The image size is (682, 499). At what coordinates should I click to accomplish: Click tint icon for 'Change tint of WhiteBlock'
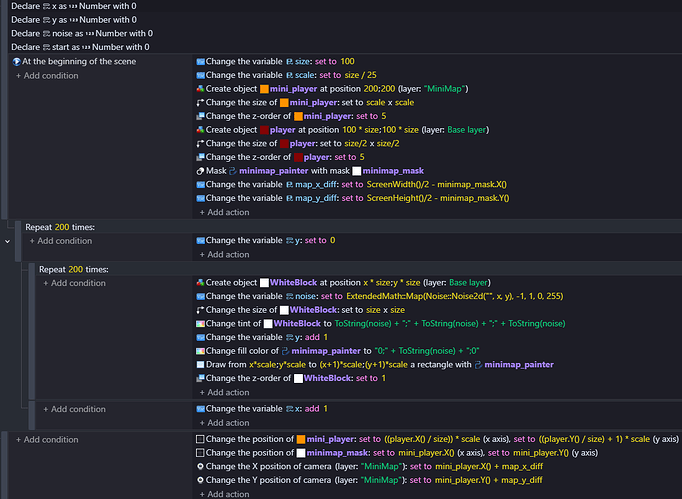pyautogui.click(x=201, y=324)
